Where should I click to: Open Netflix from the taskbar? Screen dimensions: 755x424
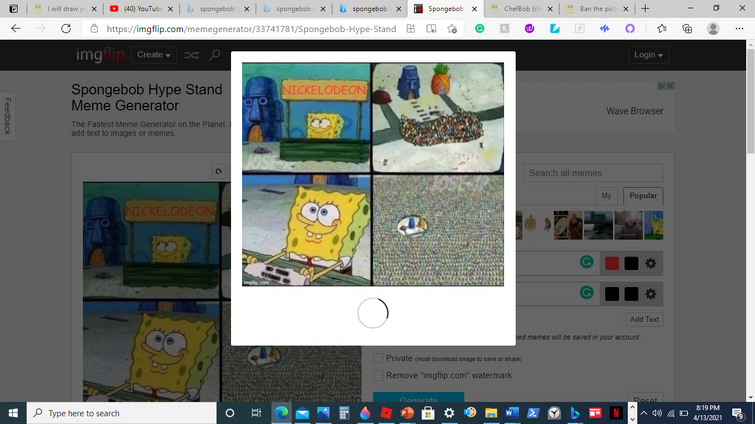click(x=616, y=413)
